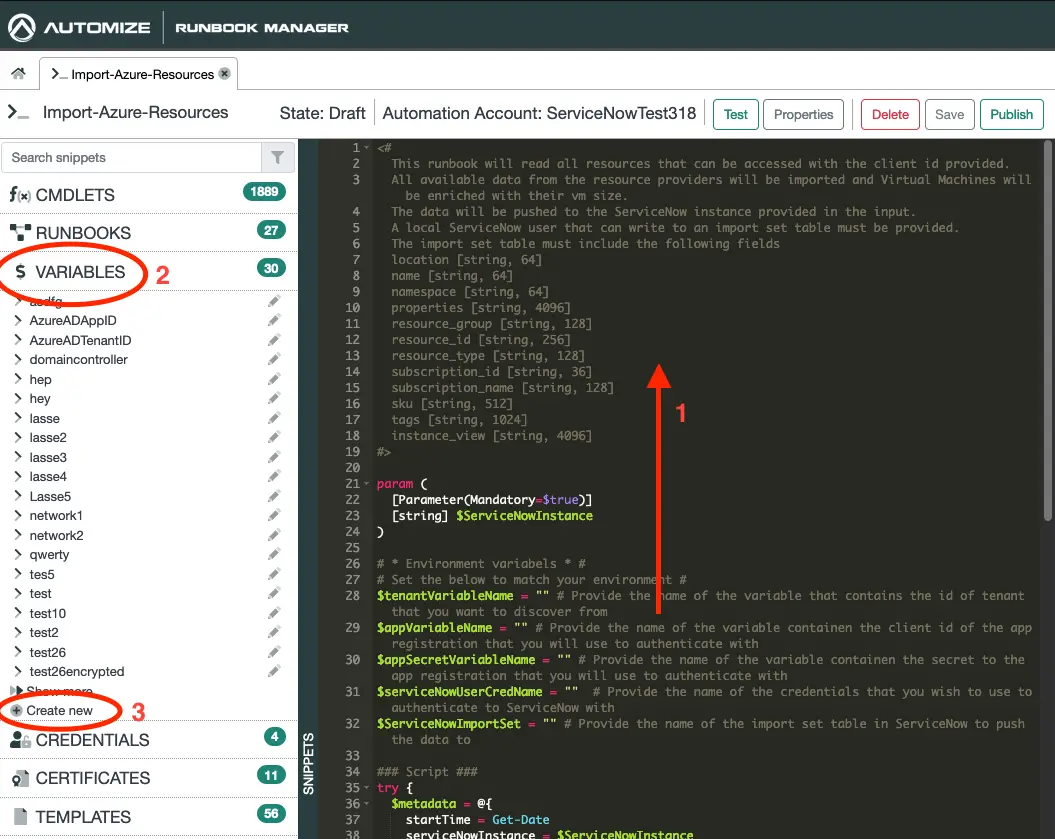Edit the AzureADAppID variable pencil icon
The image size is (1055, 839).
pyautogui.click(x=274, y=321)
